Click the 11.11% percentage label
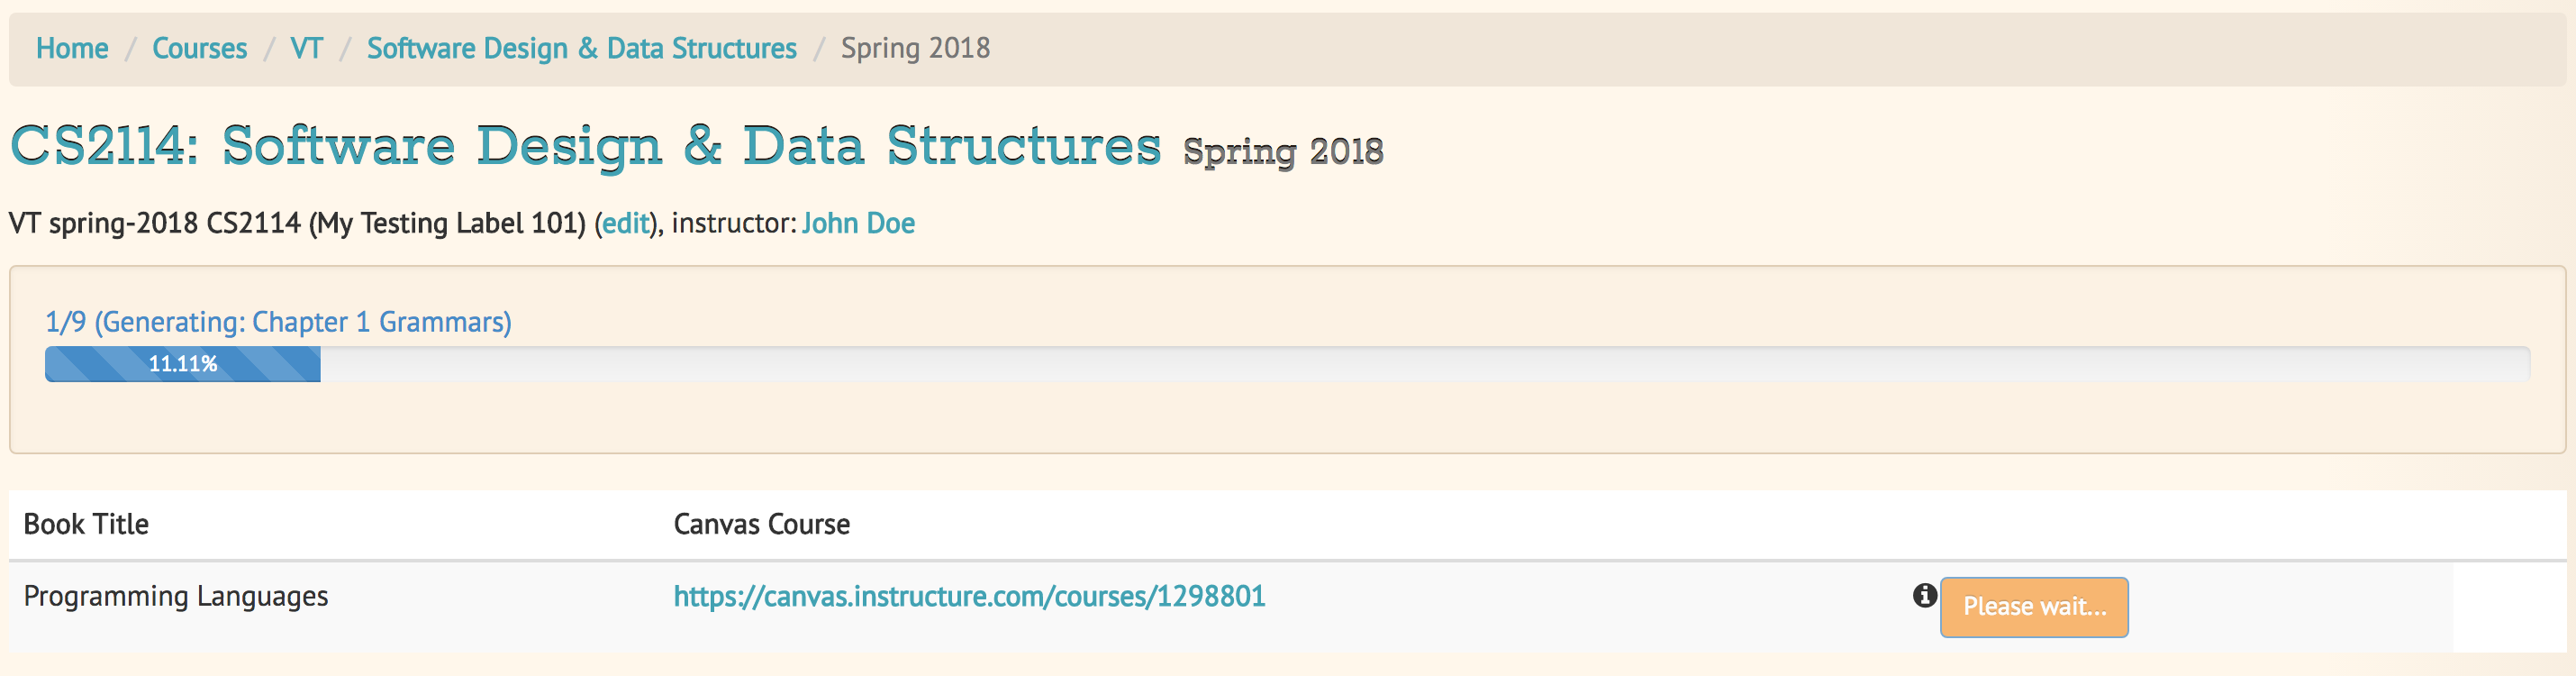Screen dimensions: 2576x676 [183, 364]
